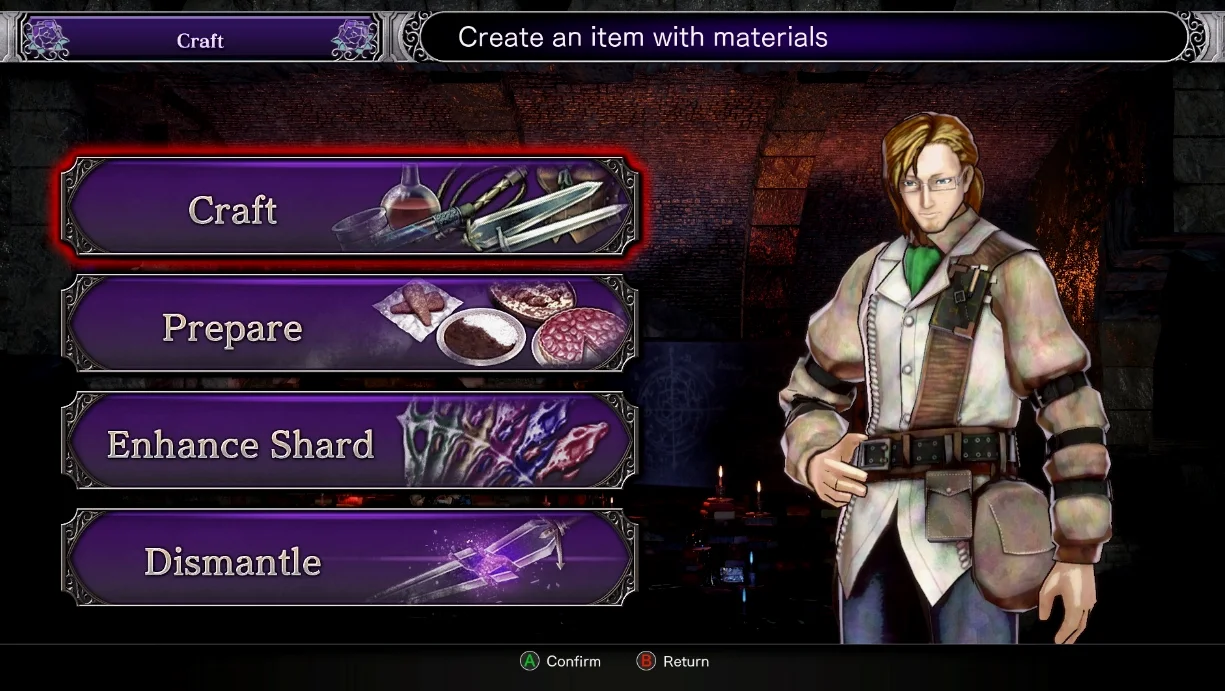Click the right rose emblem in Craft header
1225x691 pixels.
[354, 39]
